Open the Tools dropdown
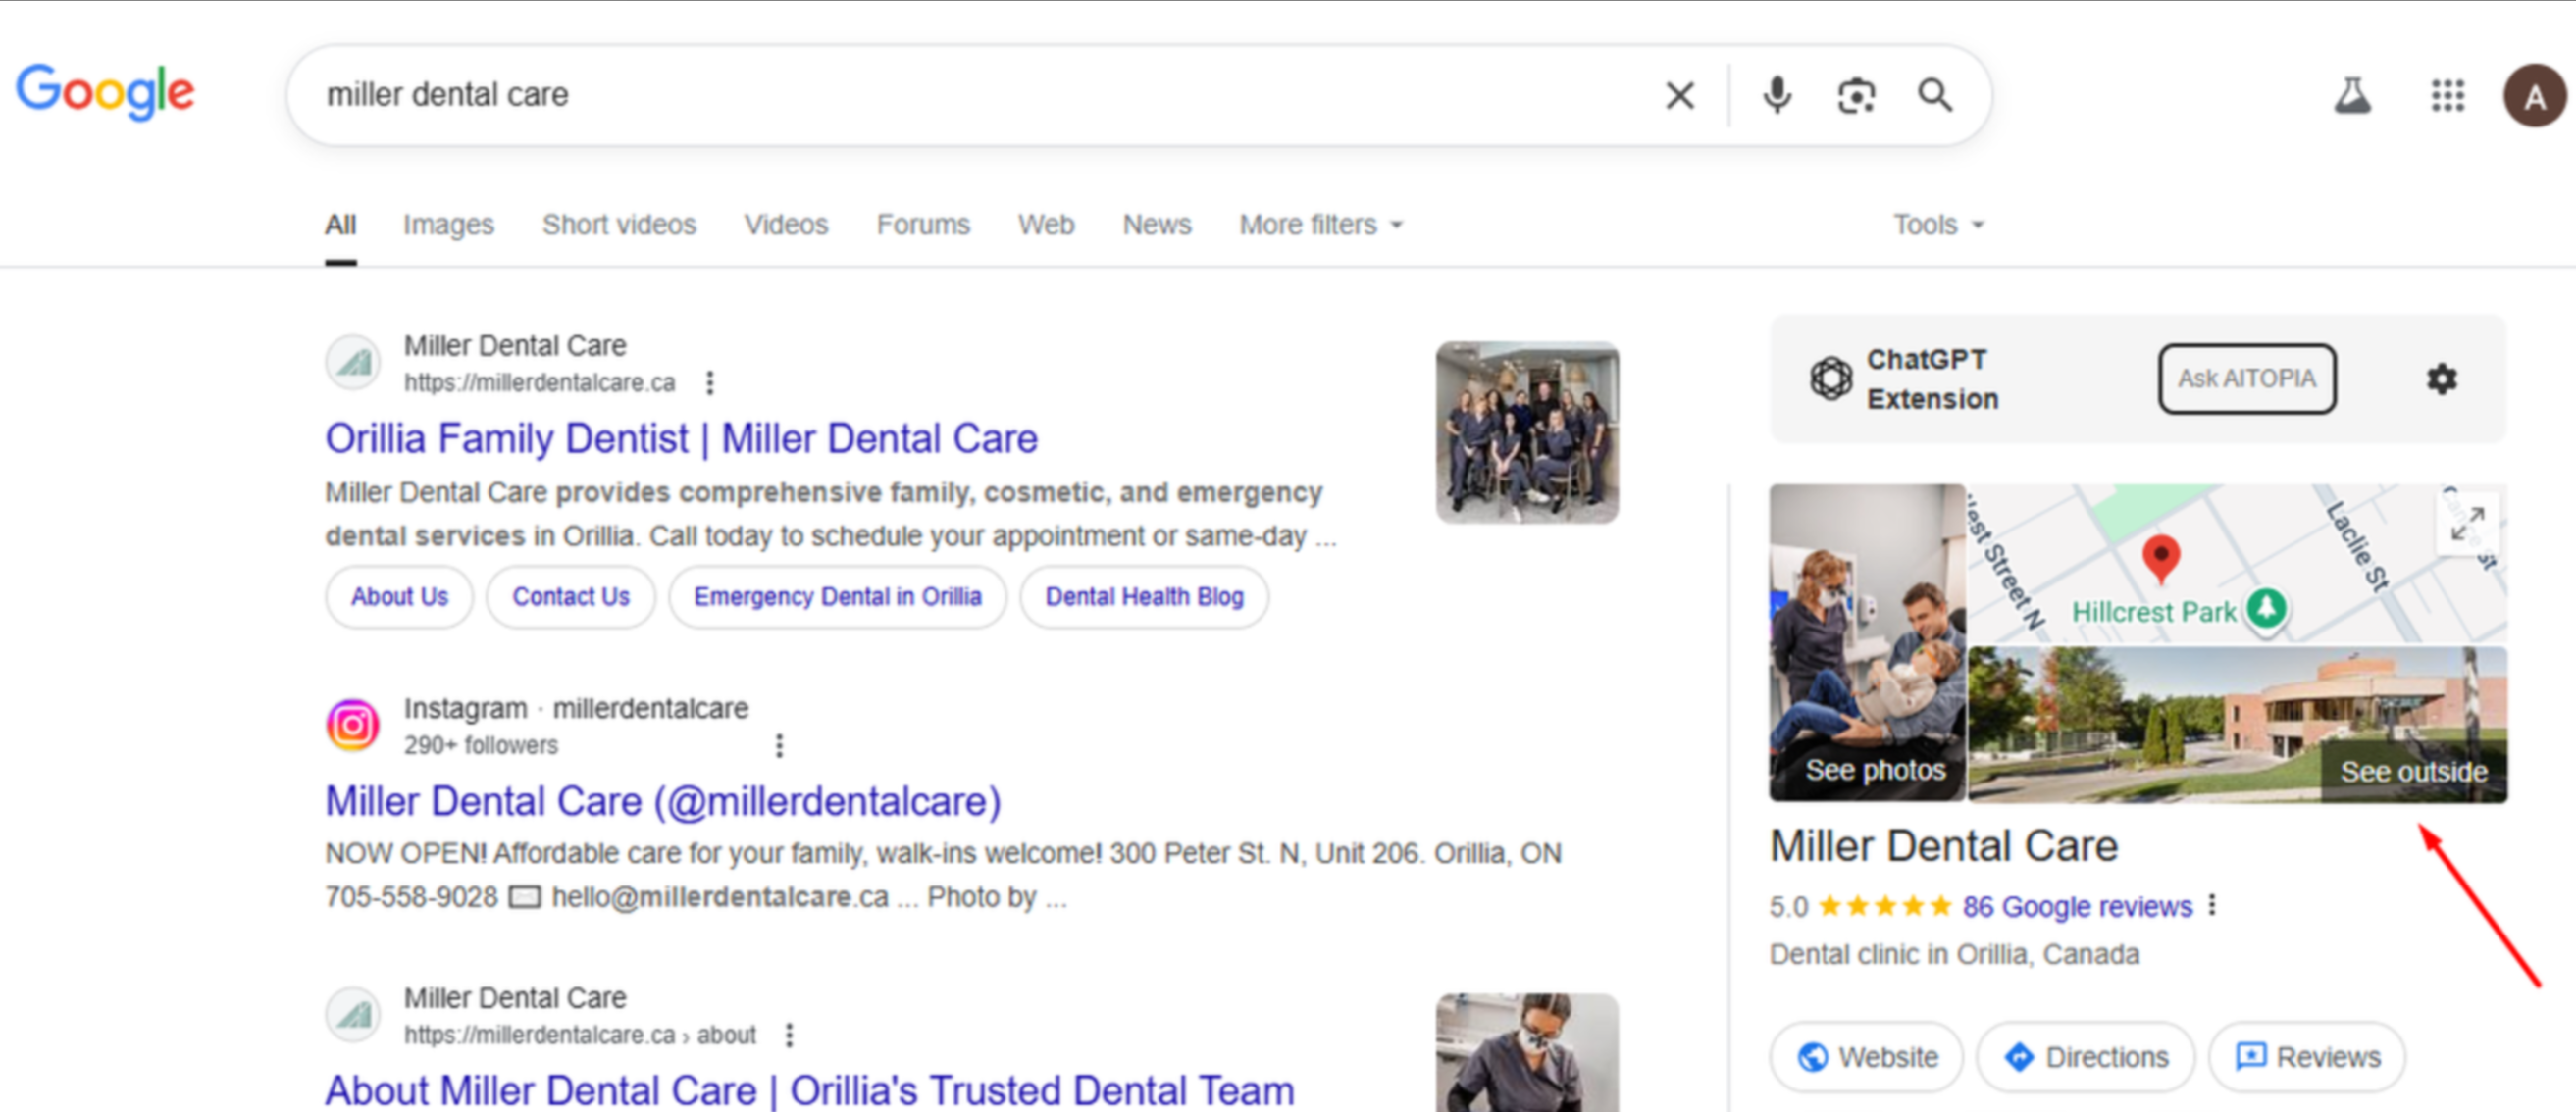Image resolution: width=2576 pixels, height=1112 pixels. point(1936,225)
